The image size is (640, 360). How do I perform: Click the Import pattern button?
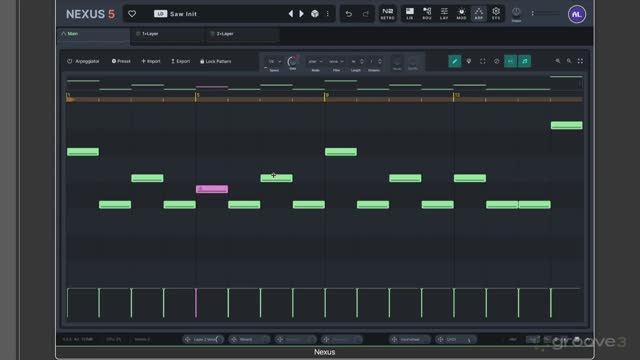[151, 61]
